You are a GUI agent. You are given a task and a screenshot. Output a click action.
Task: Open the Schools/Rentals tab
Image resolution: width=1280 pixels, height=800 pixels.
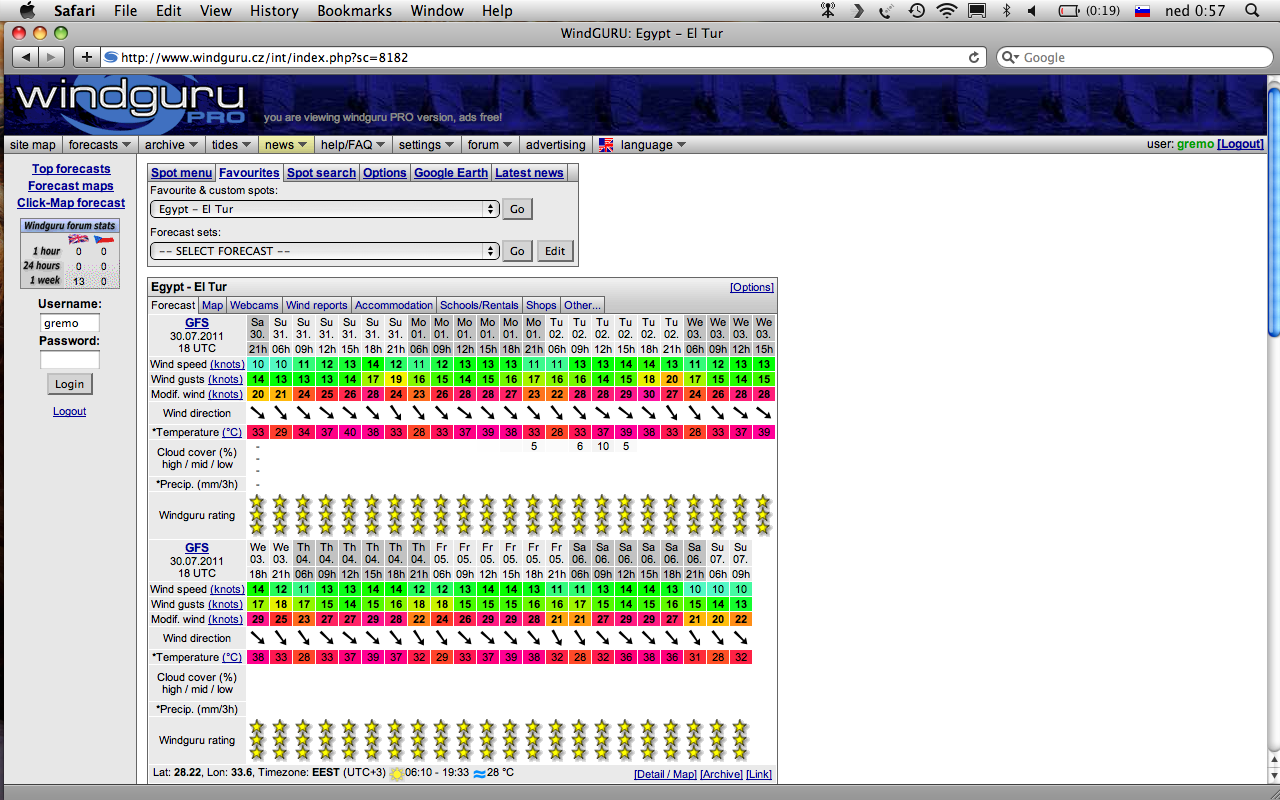point(480,305)
